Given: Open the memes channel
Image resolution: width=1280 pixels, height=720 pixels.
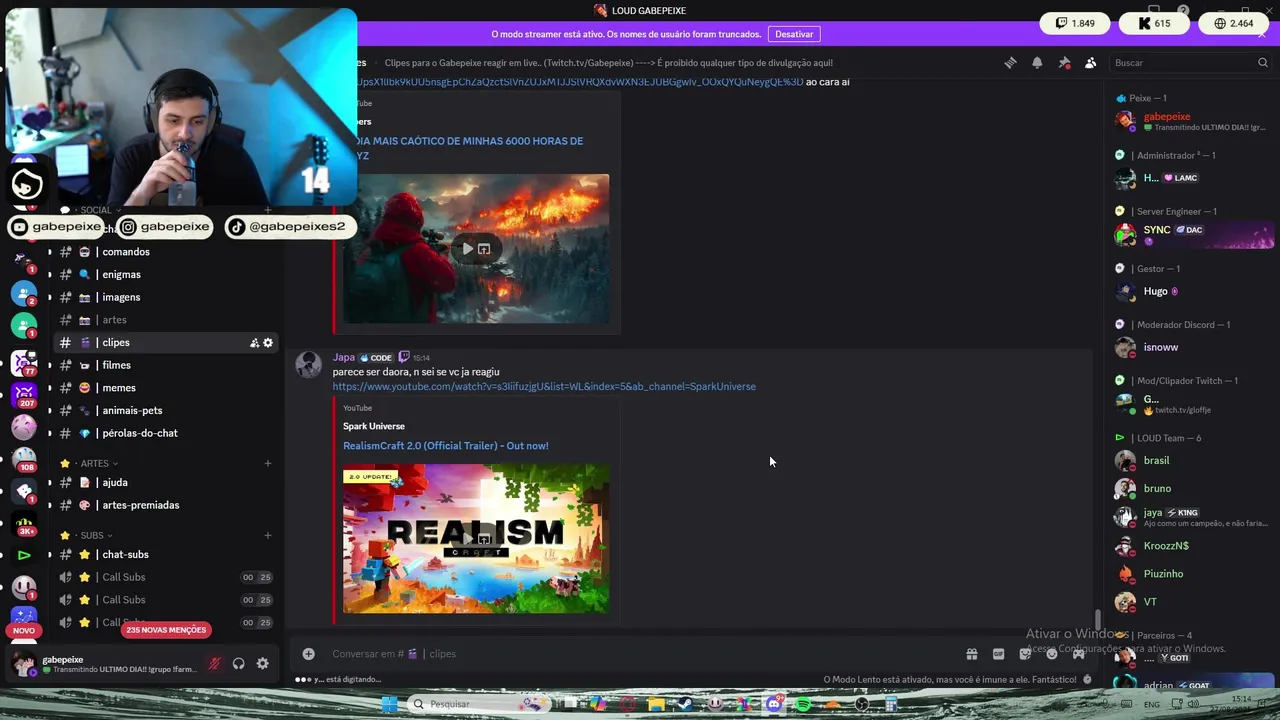Looking at the screenshot, I should [164, 388].
